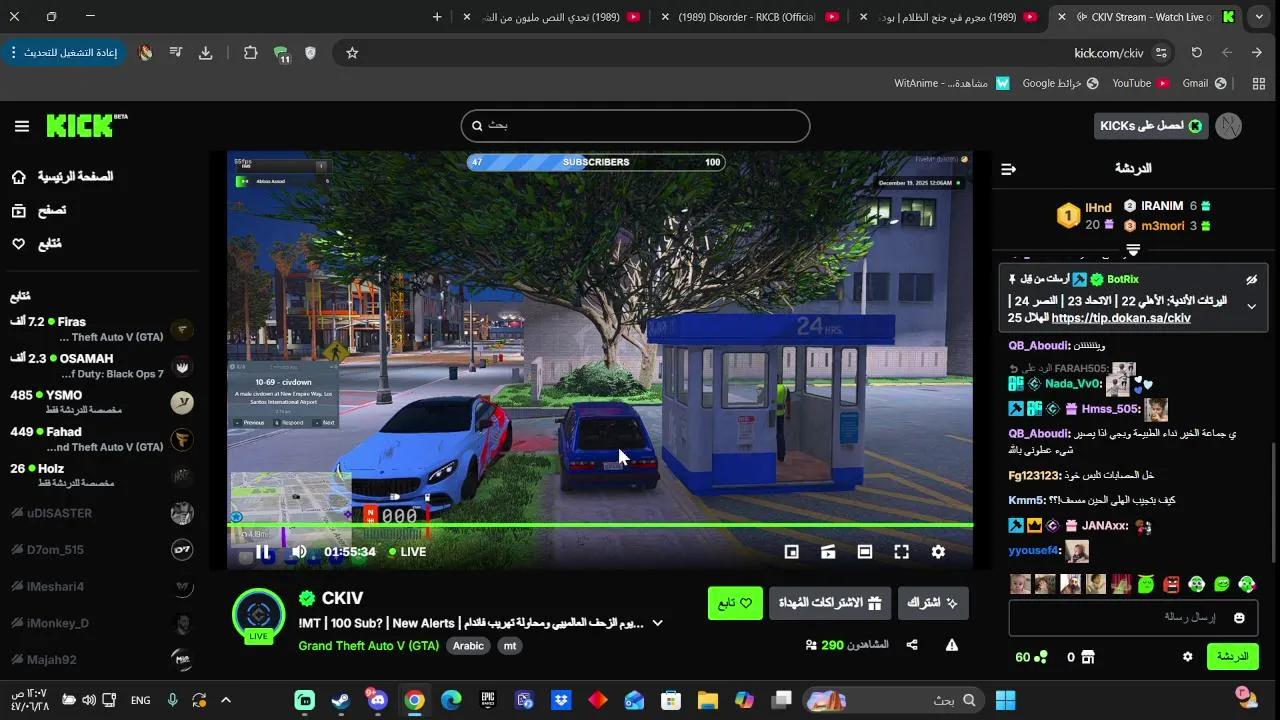1280x720 pixels.
Task: Expand the chat leaderboard handle
Action: (x=1133, y=249)
